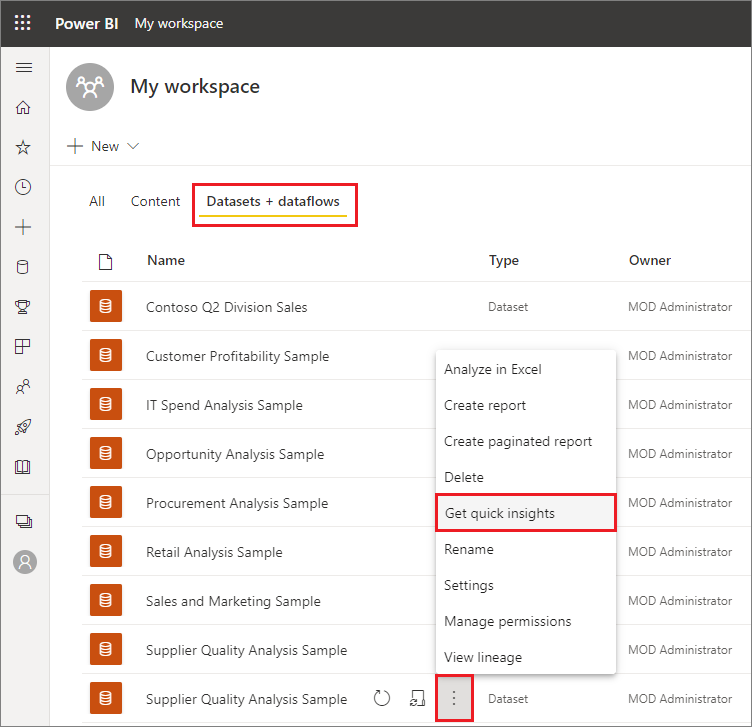Open Recent clock icon in sidebar
Viewport: 752px width, 727px height.
tap(24, 187)
